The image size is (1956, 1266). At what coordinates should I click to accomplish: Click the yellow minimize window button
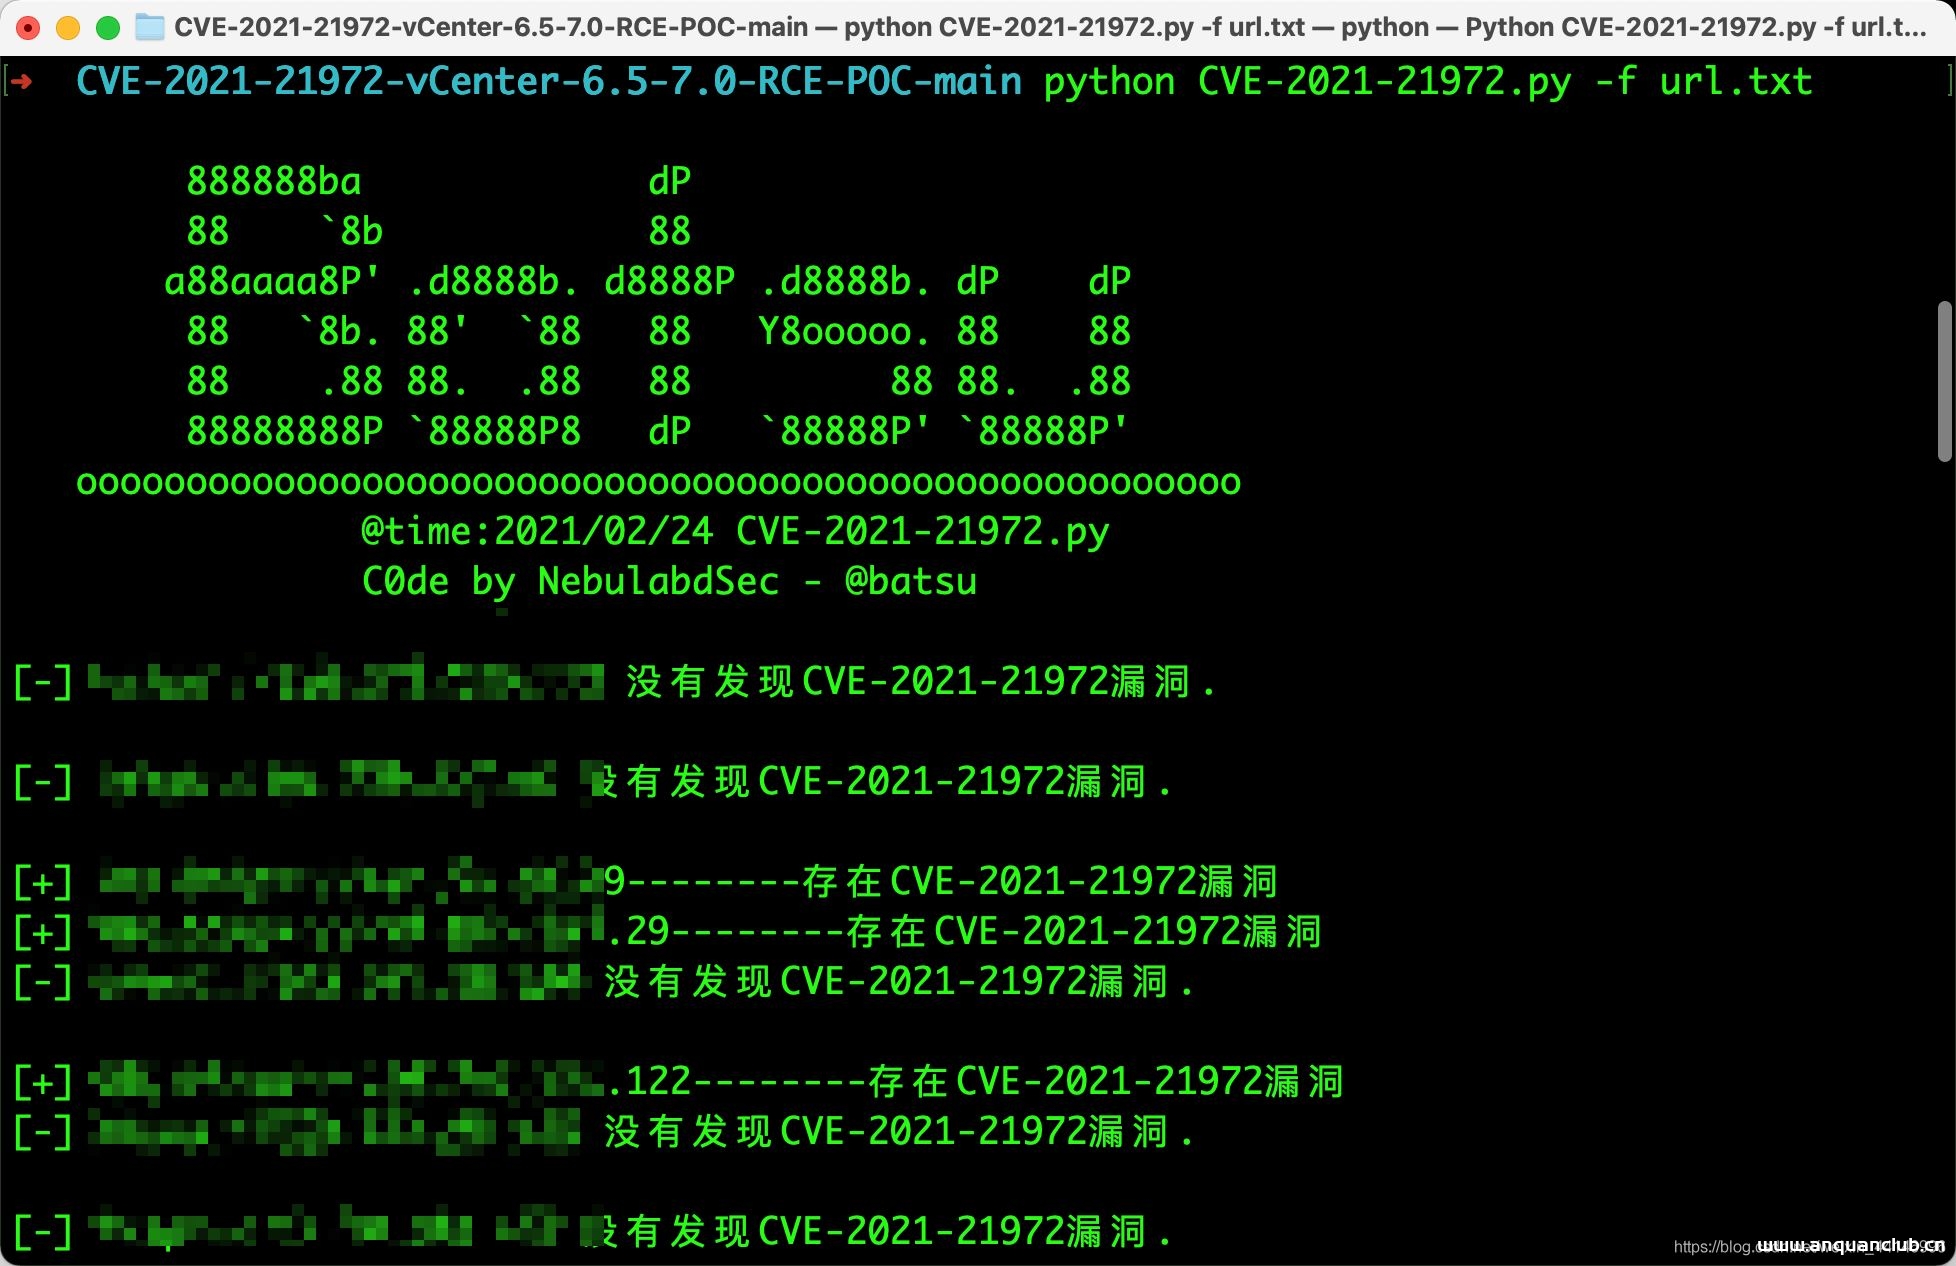68,28
